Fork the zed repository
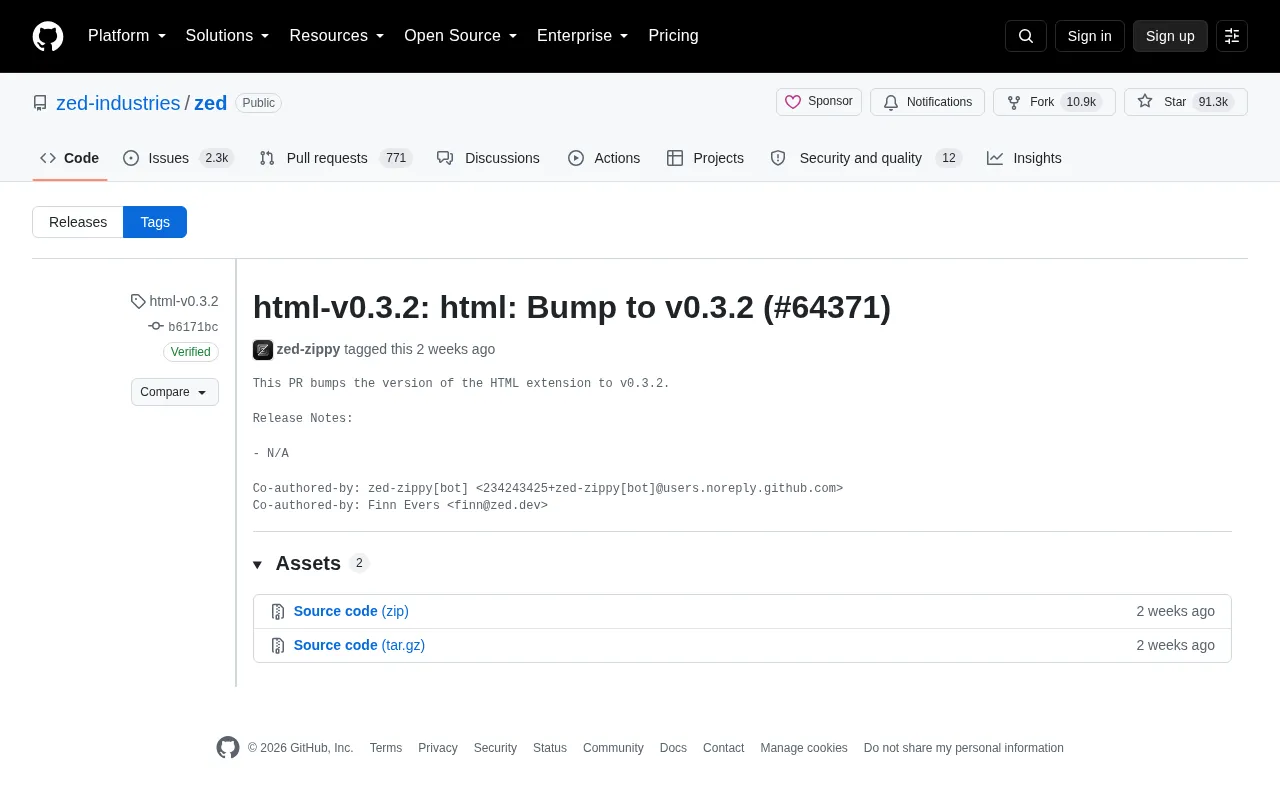Viewport: 1280px width, 800px height. 1054,102
